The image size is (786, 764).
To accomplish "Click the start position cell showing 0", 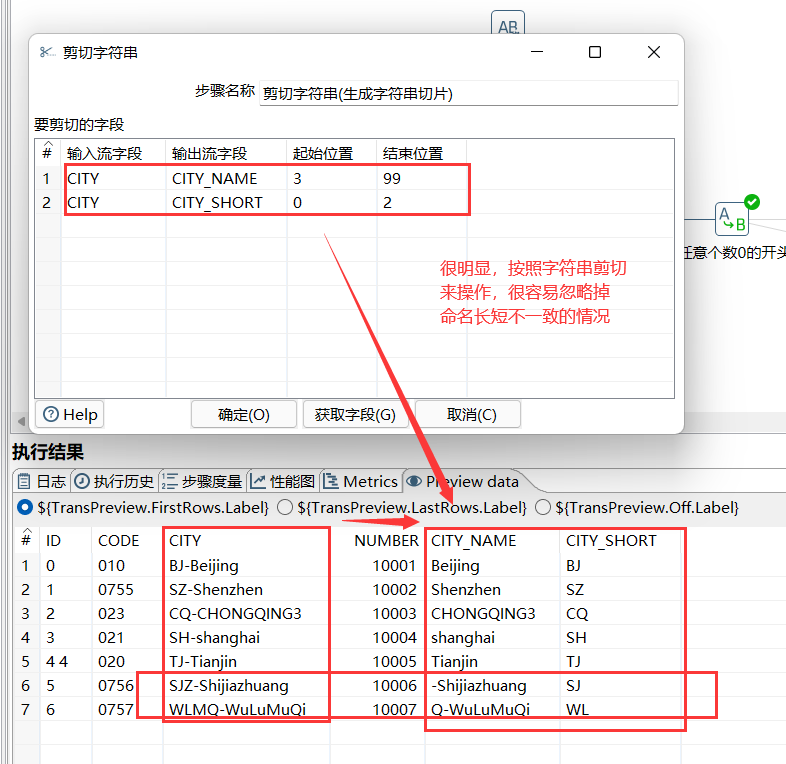I will click(332, 203).
